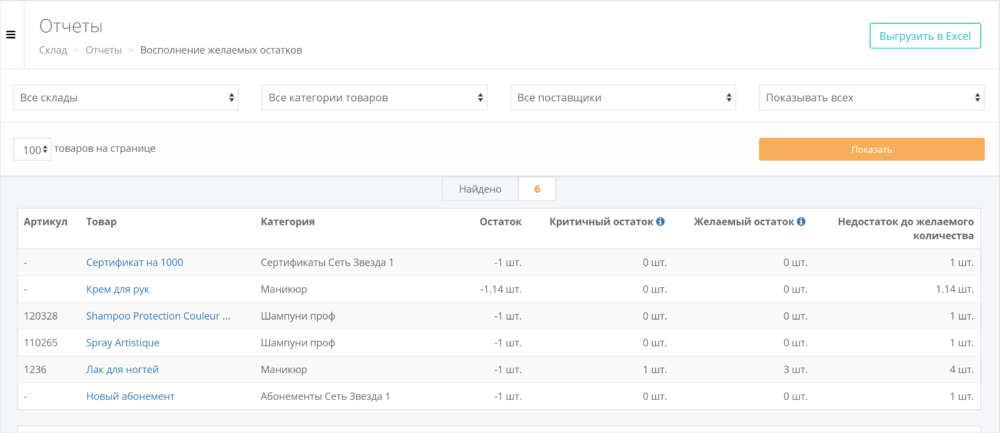The image size is (1000, 433).
Task: Open Все категории товаров dropdown
Action: 374,98
